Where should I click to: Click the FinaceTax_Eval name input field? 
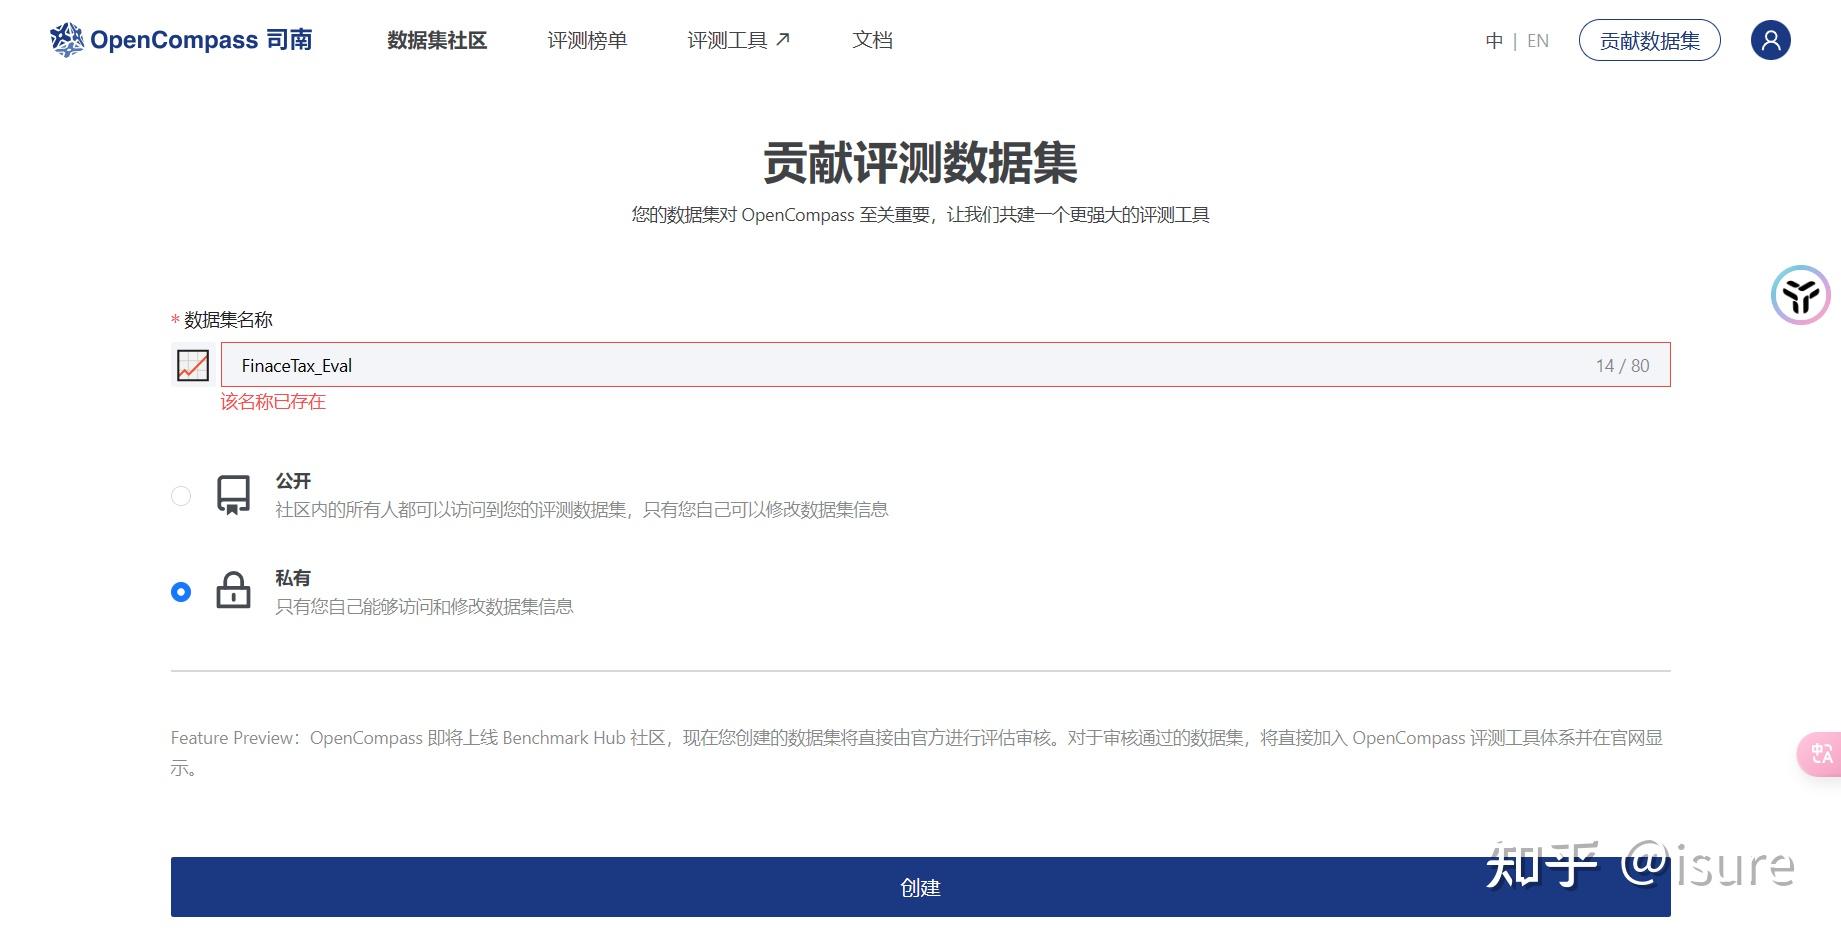[x=700, y=365]
